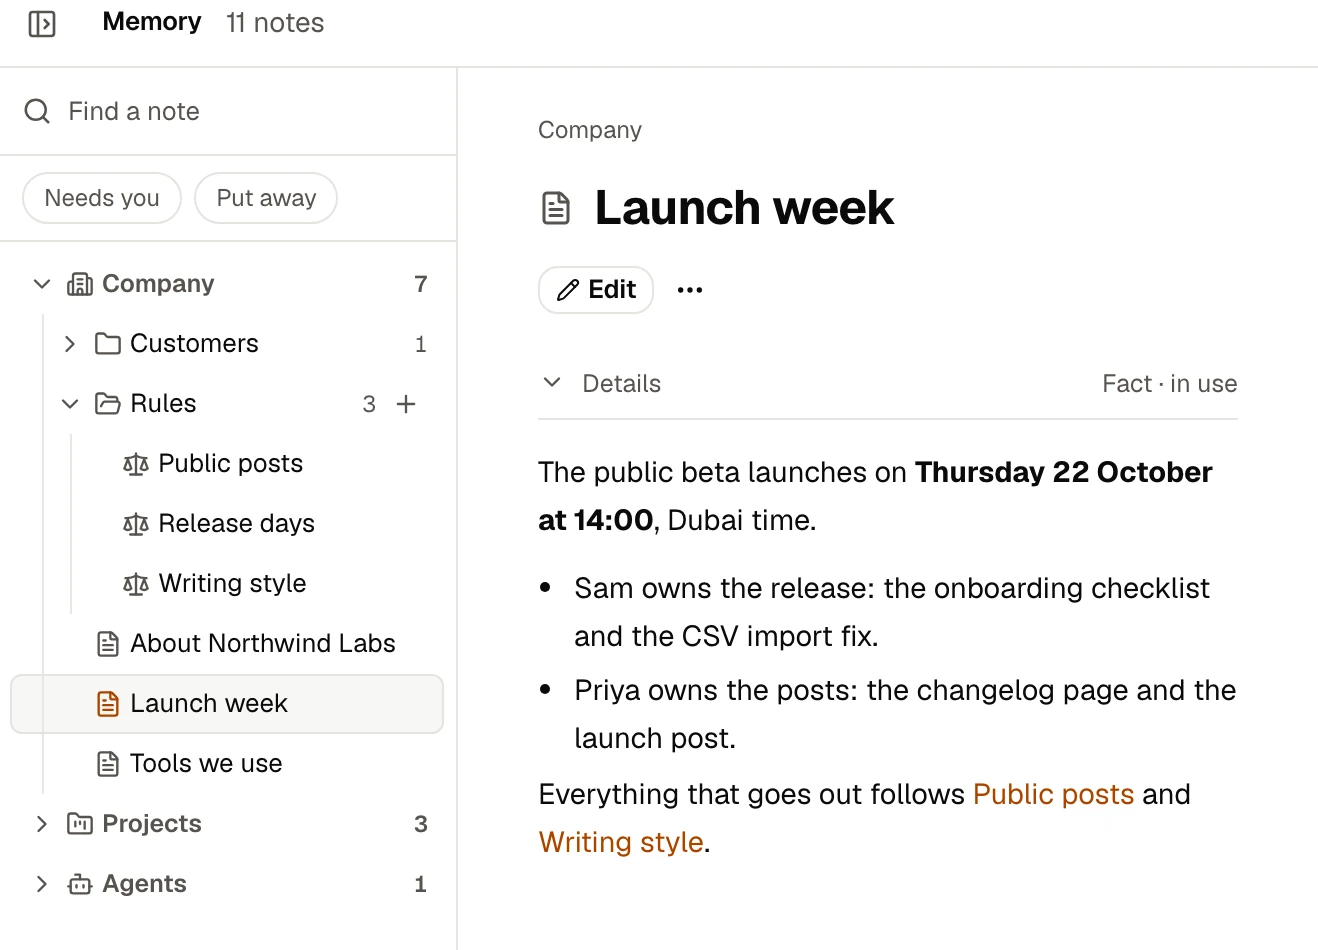The image size is (1318, 950).
Task: Click the Company breadcrumb above the title
Action: [x=590, y=130]
